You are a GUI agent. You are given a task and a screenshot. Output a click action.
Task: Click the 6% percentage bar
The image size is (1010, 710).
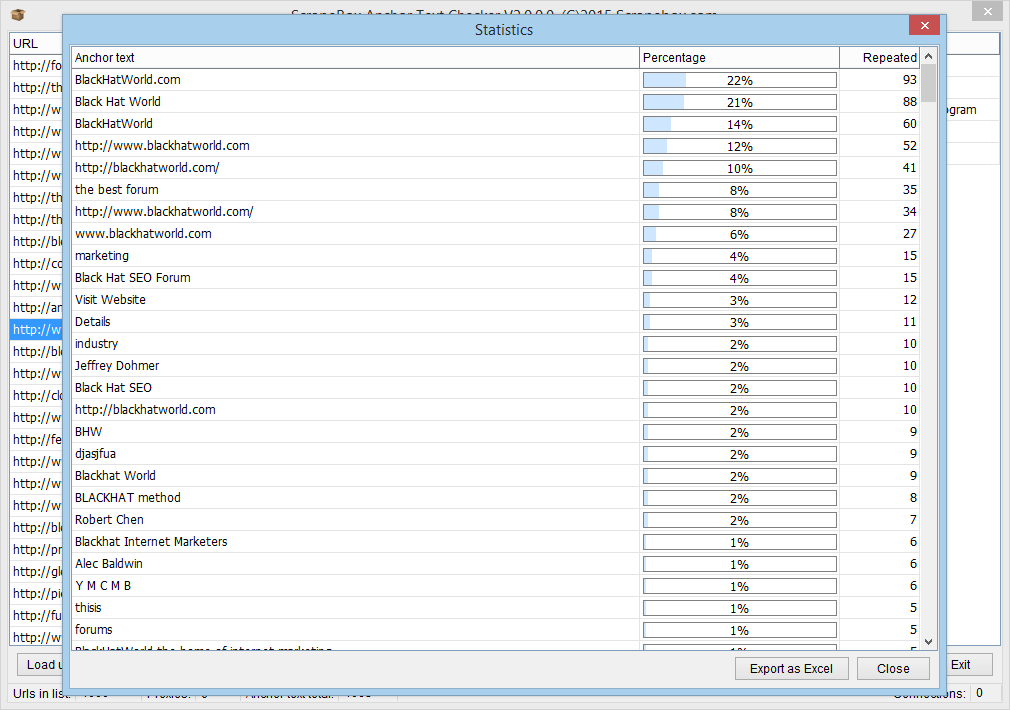pos(739,235)
